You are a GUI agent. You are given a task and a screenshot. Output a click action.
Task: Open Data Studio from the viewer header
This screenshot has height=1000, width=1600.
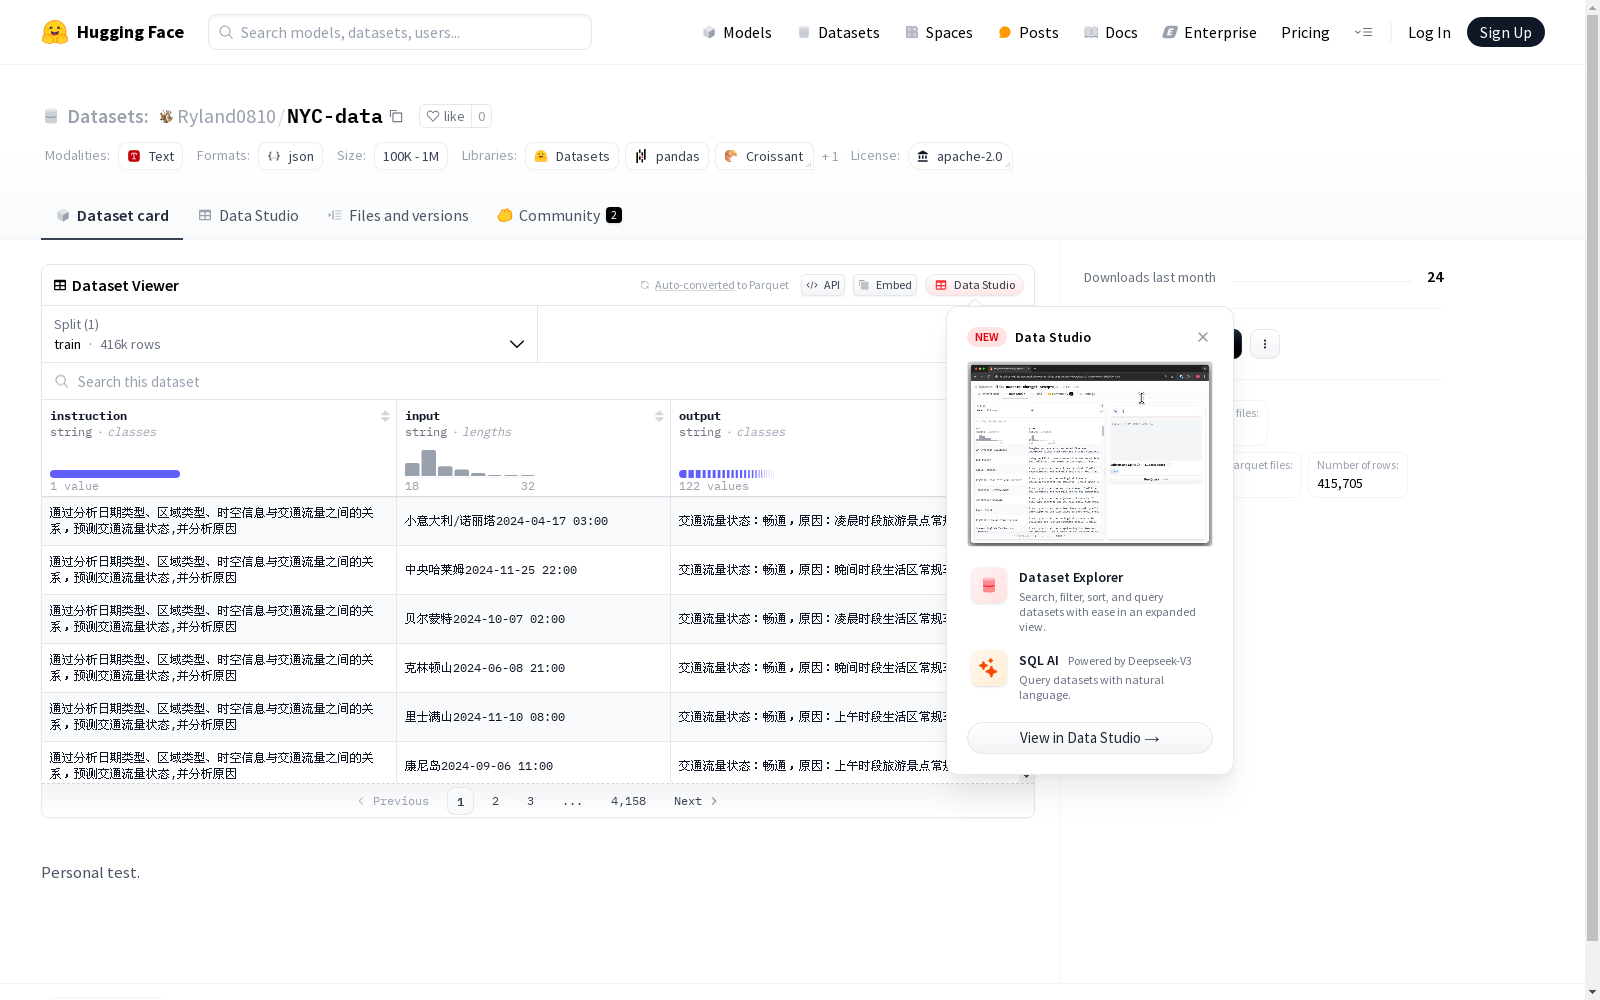coord(975,285)
